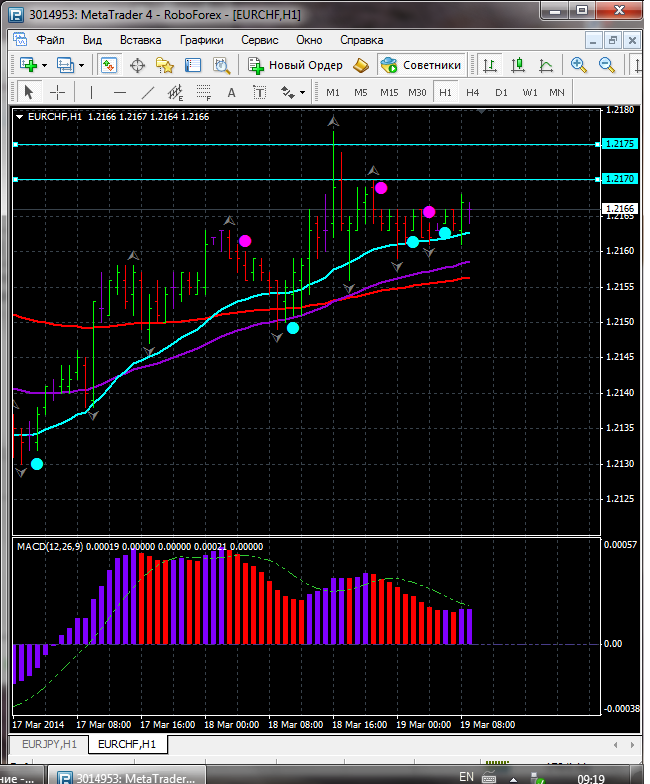Switch to M5 timeframe
This screenshot has height=784, width=650.
(x=360, y=92)
